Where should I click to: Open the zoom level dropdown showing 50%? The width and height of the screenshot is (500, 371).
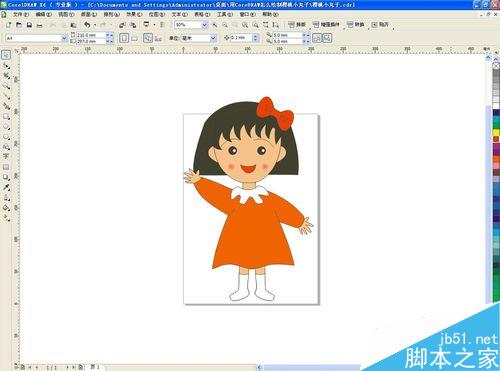click(204, 25)
